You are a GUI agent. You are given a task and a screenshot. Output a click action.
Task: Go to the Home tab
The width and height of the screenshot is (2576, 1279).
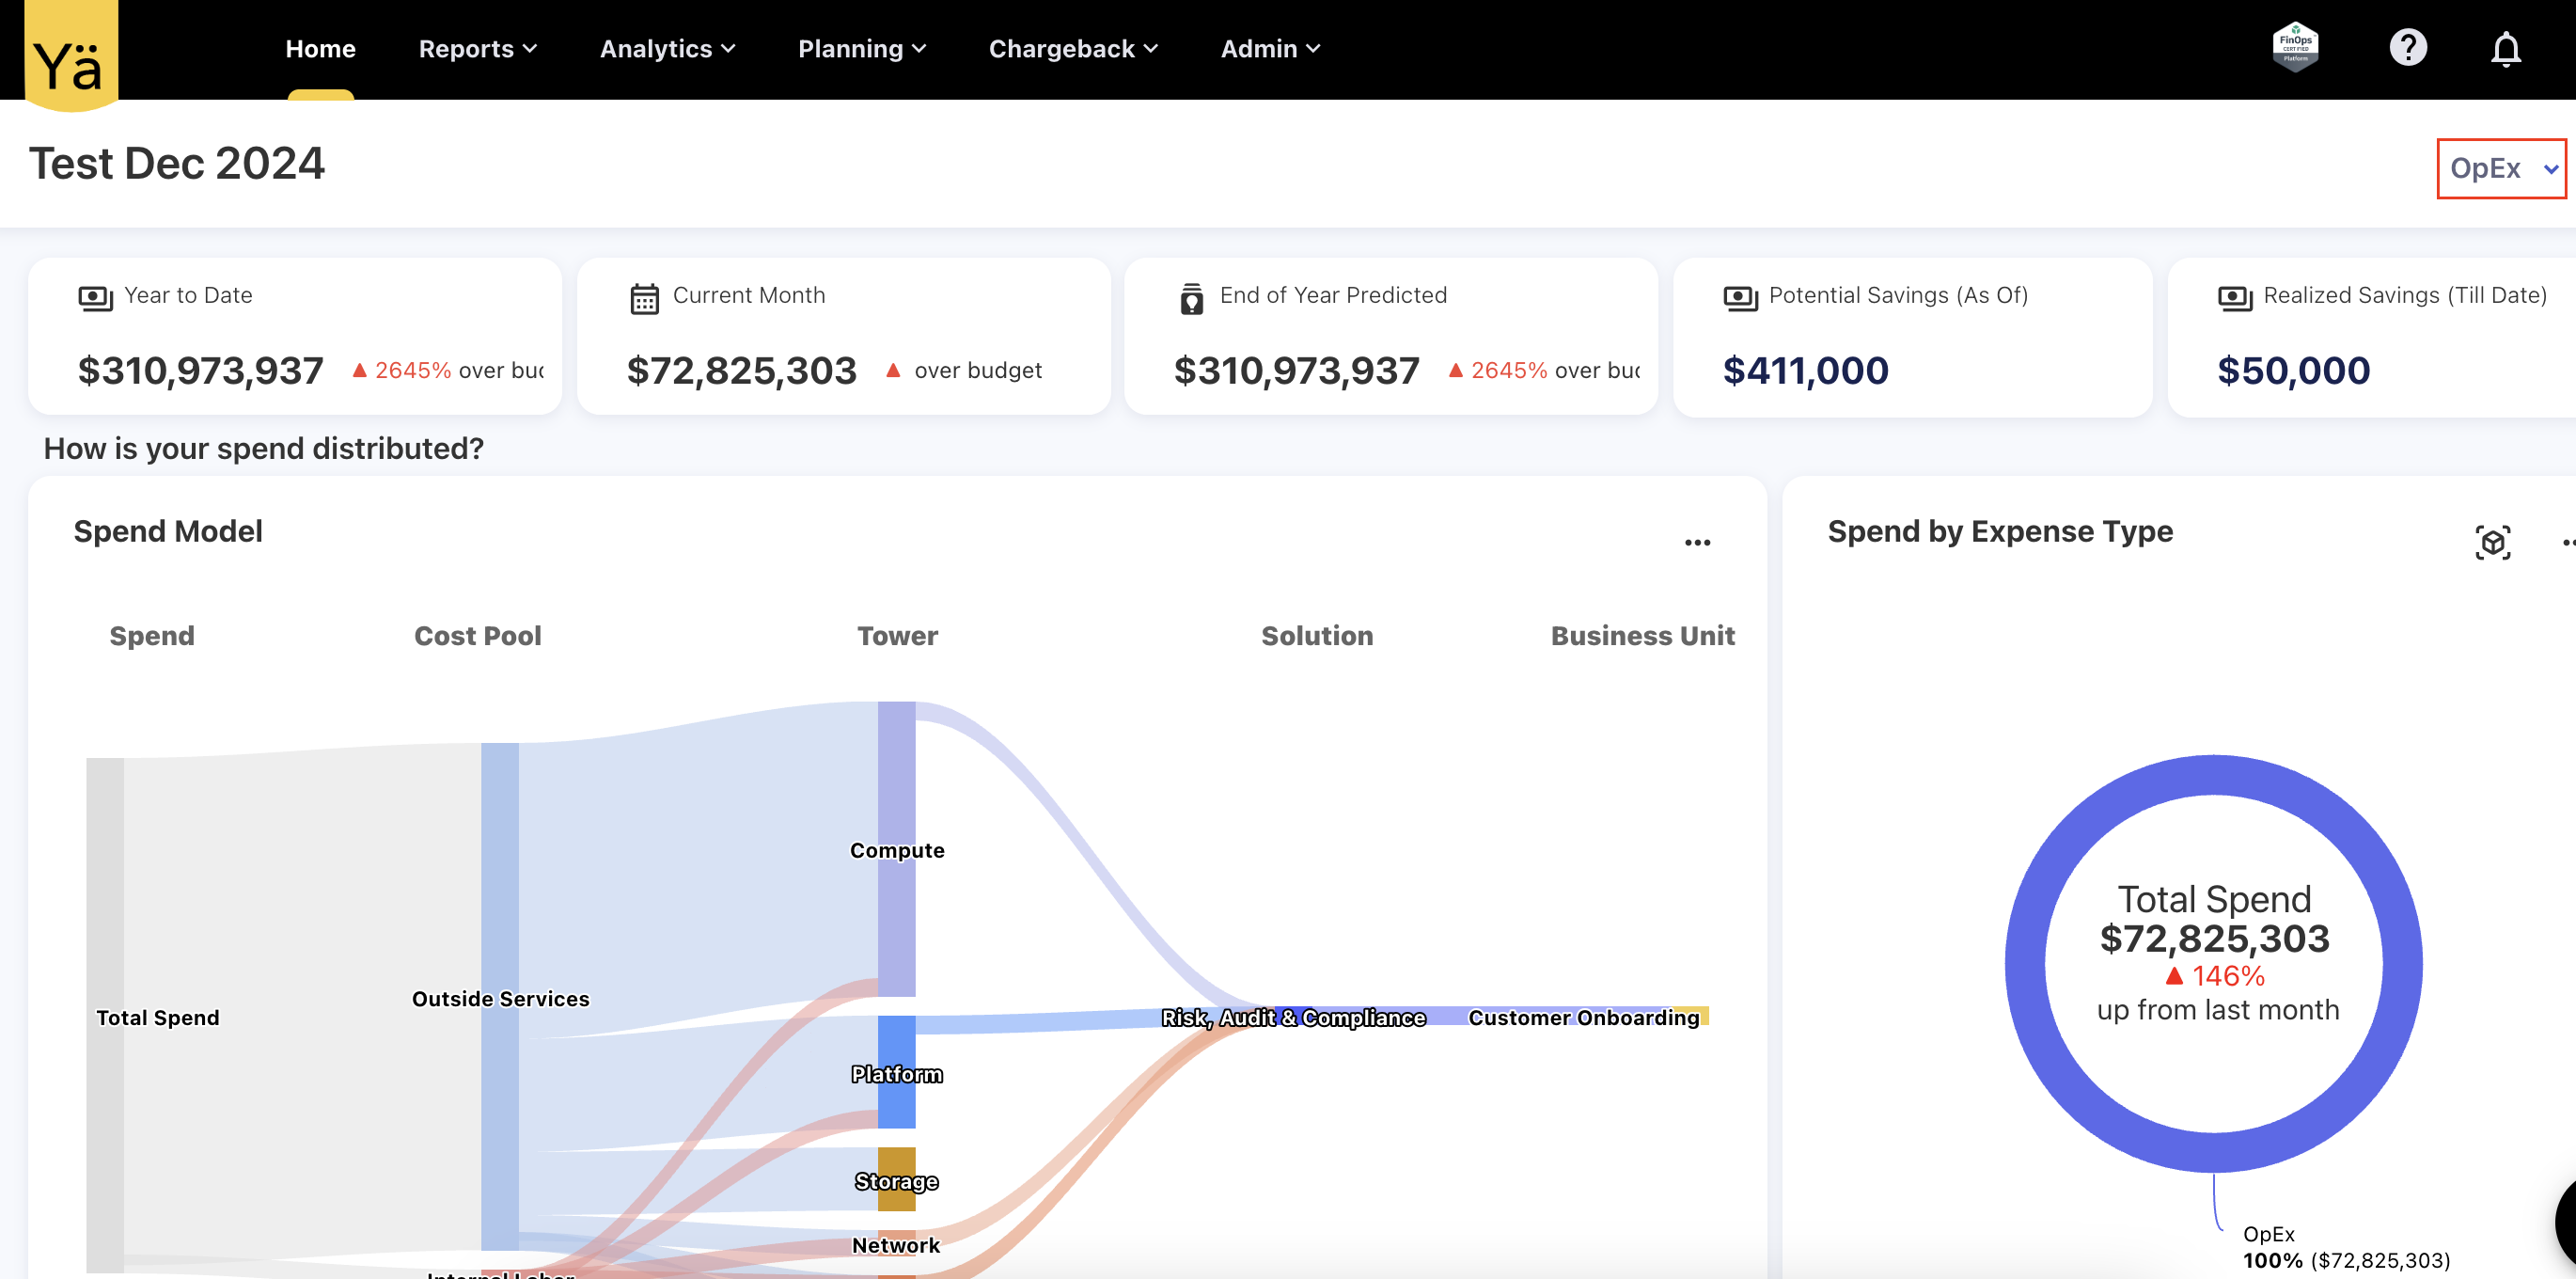tap(320, 49)
